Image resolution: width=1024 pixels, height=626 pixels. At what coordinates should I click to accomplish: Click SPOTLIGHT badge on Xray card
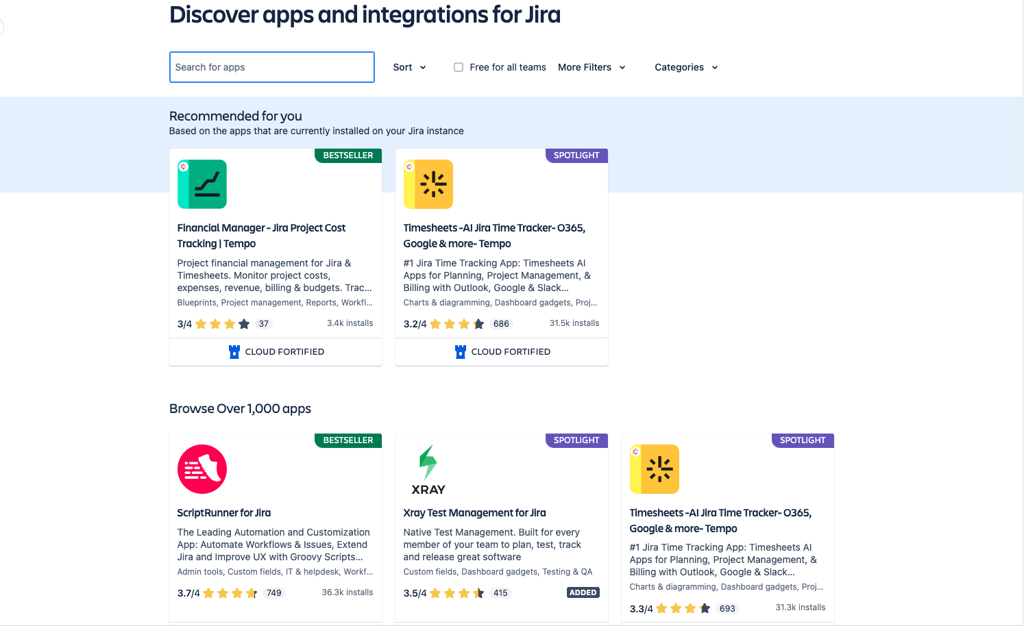577,440
